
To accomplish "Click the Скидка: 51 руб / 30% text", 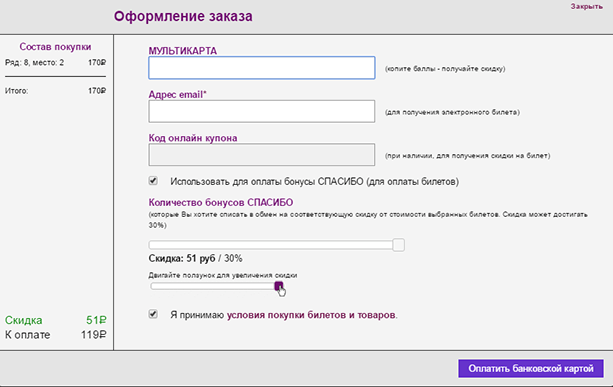I will 195,258.
